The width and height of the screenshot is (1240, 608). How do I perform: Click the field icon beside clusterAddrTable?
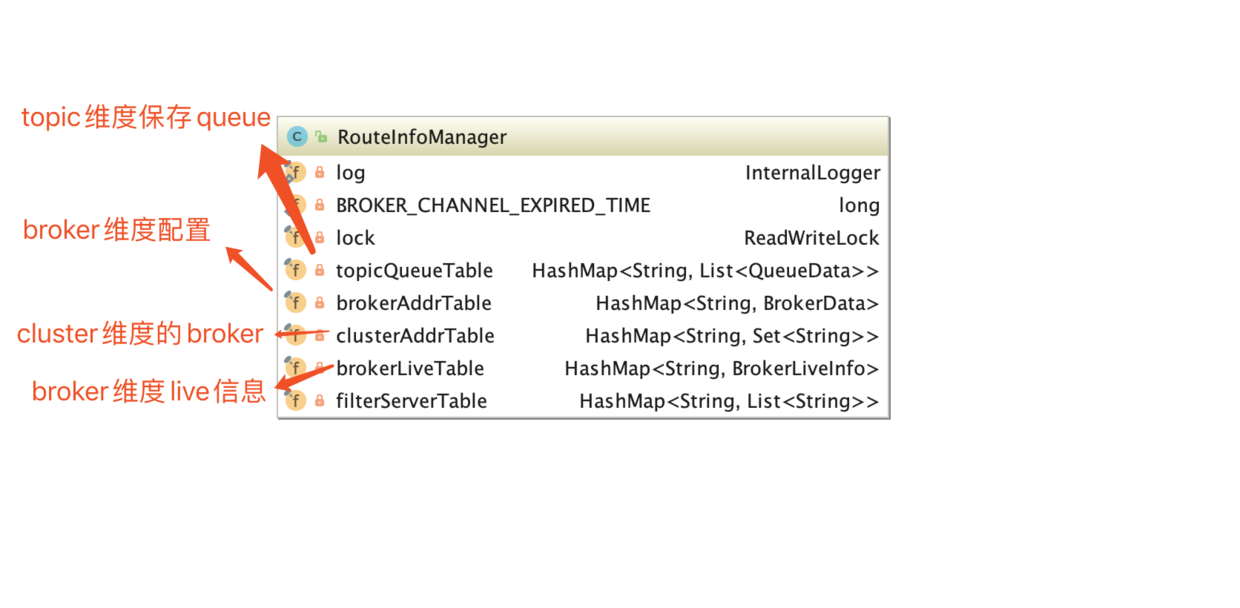point(296,336)
